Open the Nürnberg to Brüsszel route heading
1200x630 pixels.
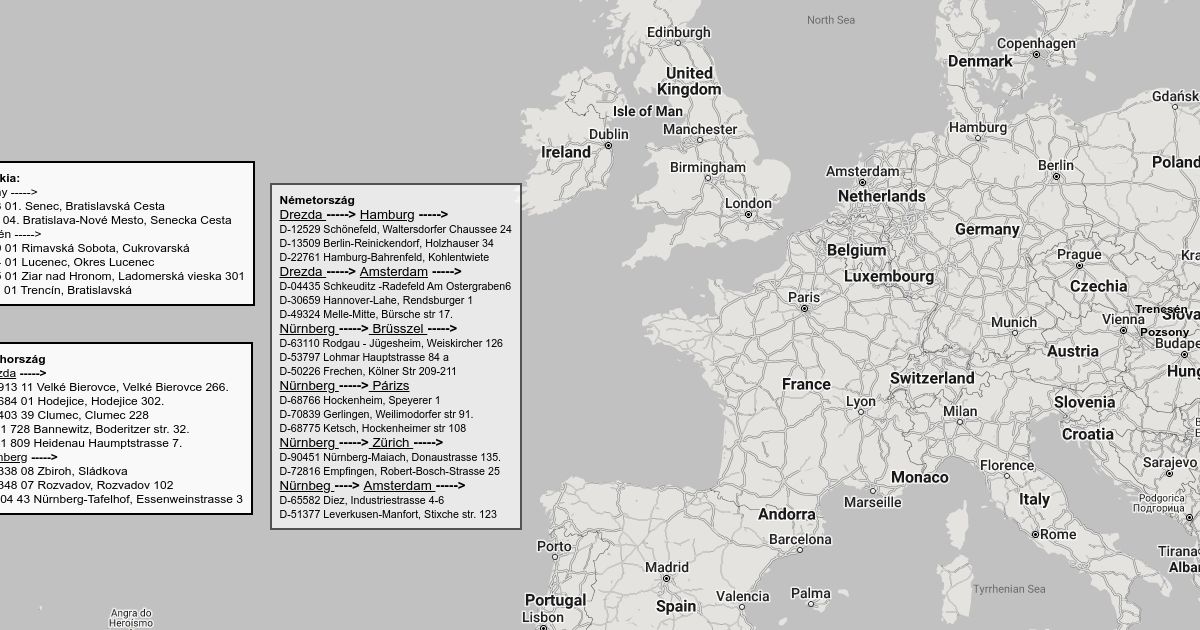(368, 328)
